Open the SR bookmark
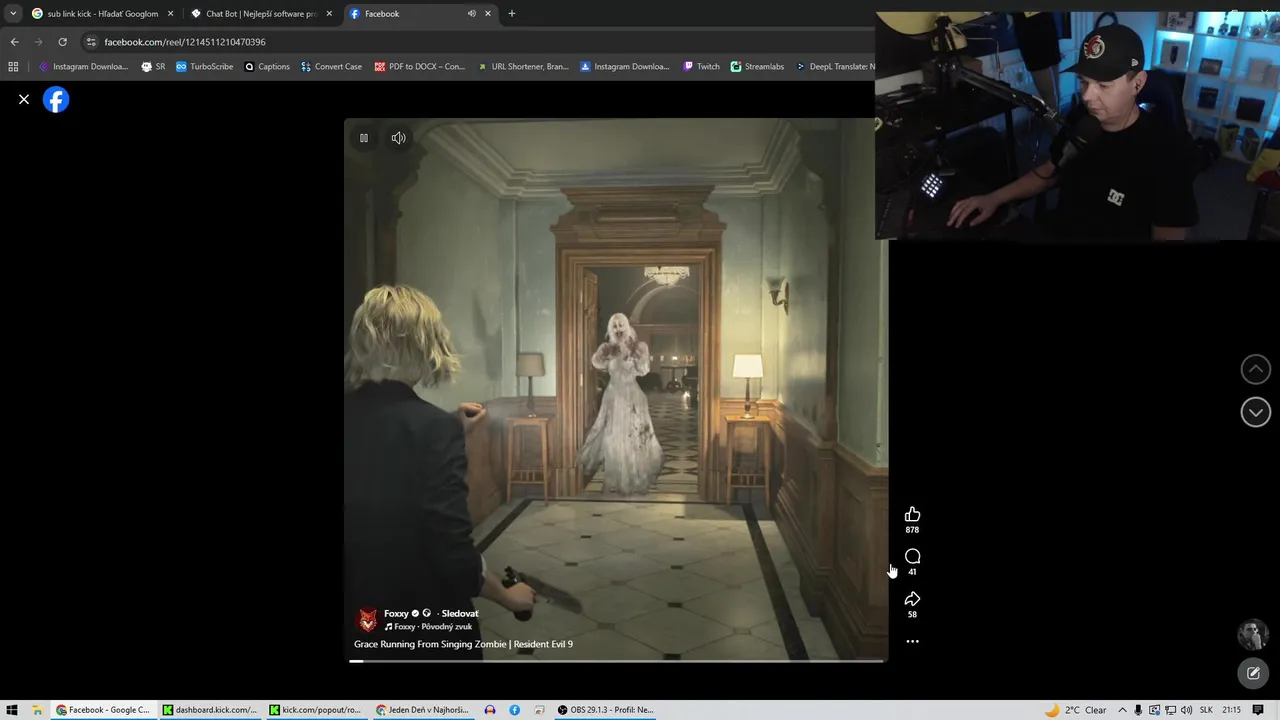This screenshot has height=720, width=1280. [153, 67]
